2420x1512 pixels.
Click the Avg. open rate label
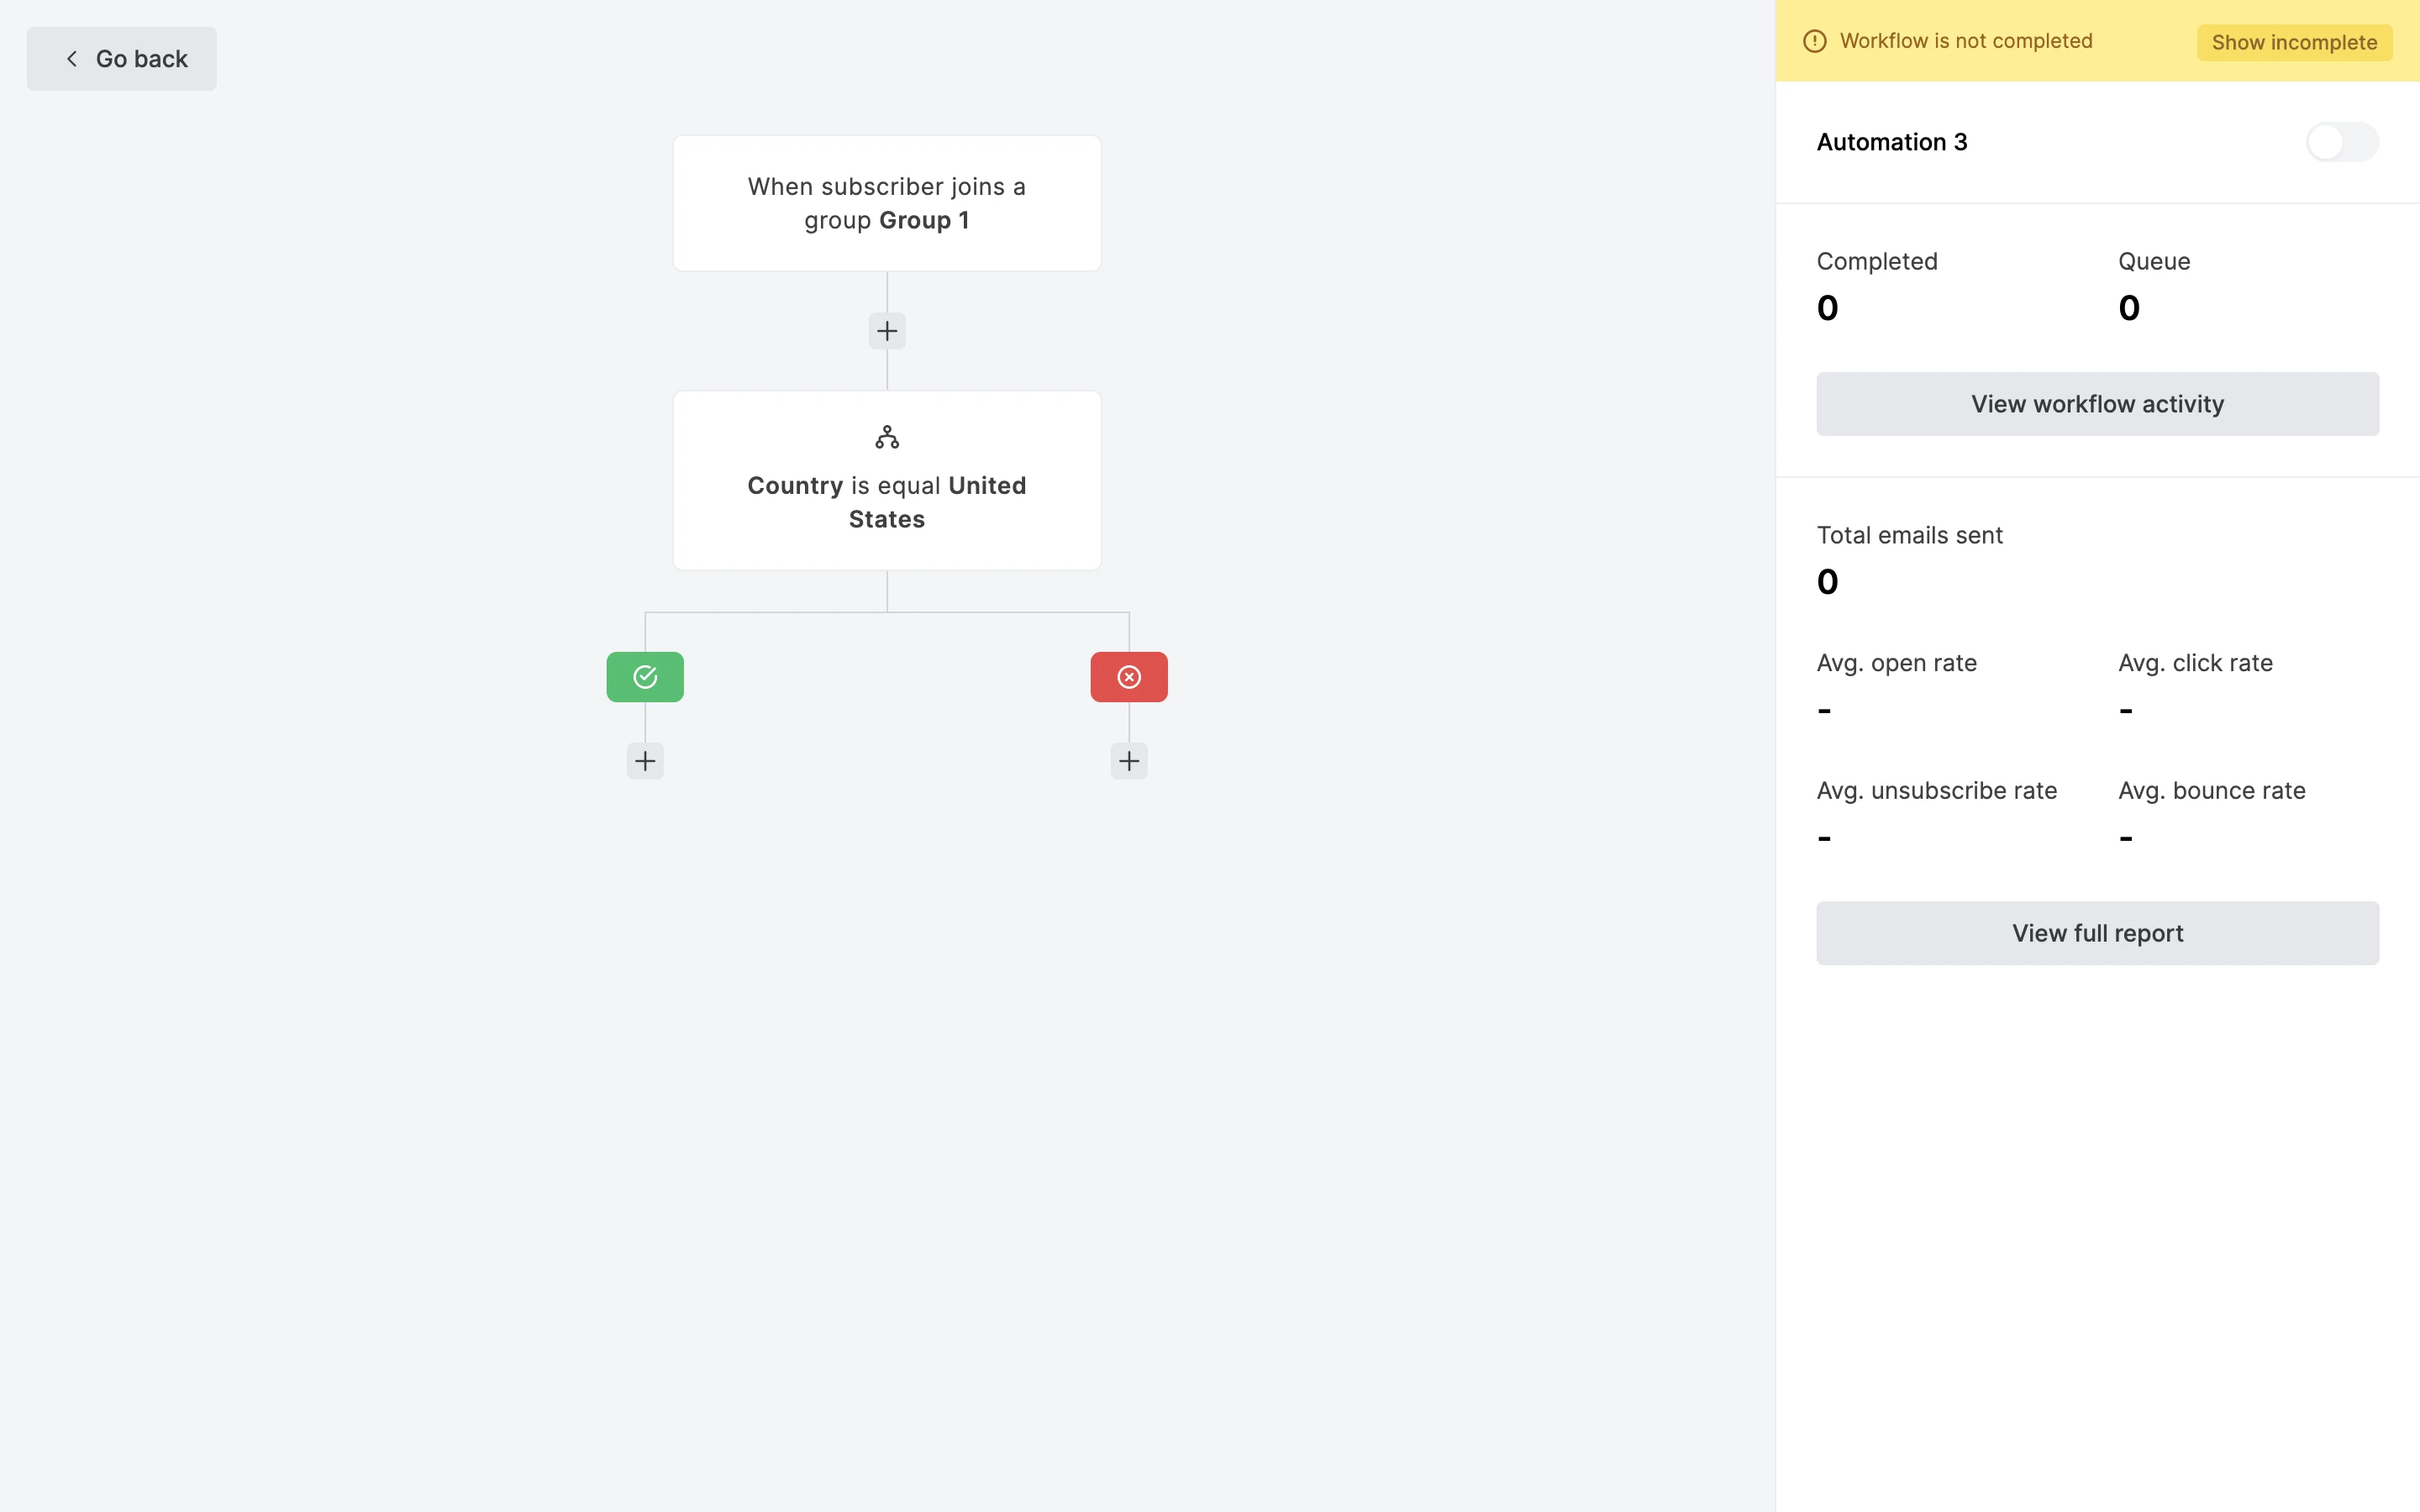click(x=1896, y=663)
